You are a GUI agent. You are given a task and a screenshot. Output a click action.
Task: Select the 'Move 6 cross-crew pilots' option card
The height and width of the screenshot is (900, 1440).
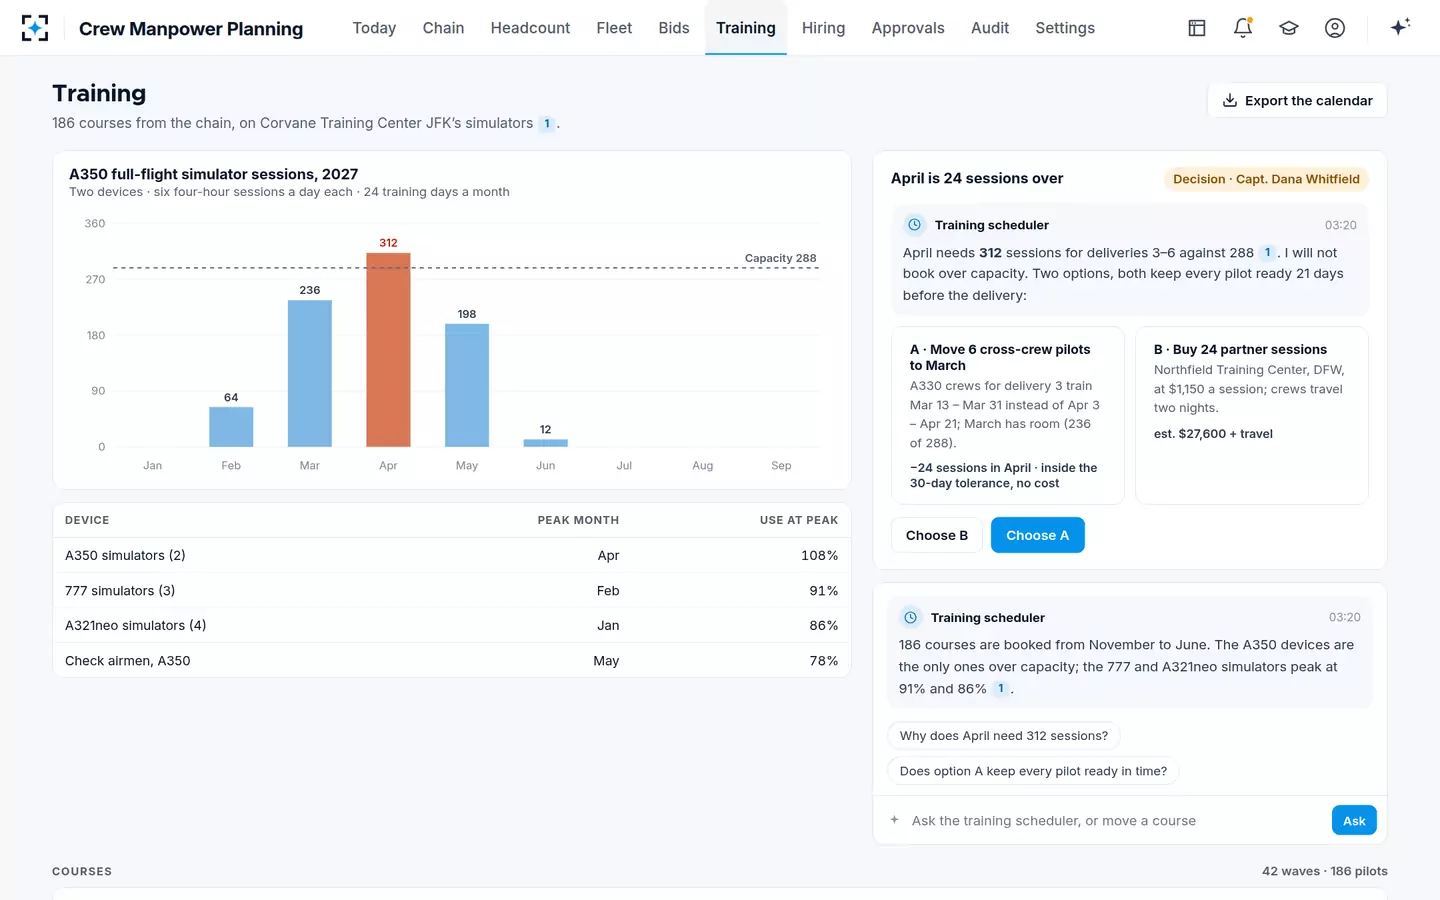pyautogui.click(x=1008, y=416)
